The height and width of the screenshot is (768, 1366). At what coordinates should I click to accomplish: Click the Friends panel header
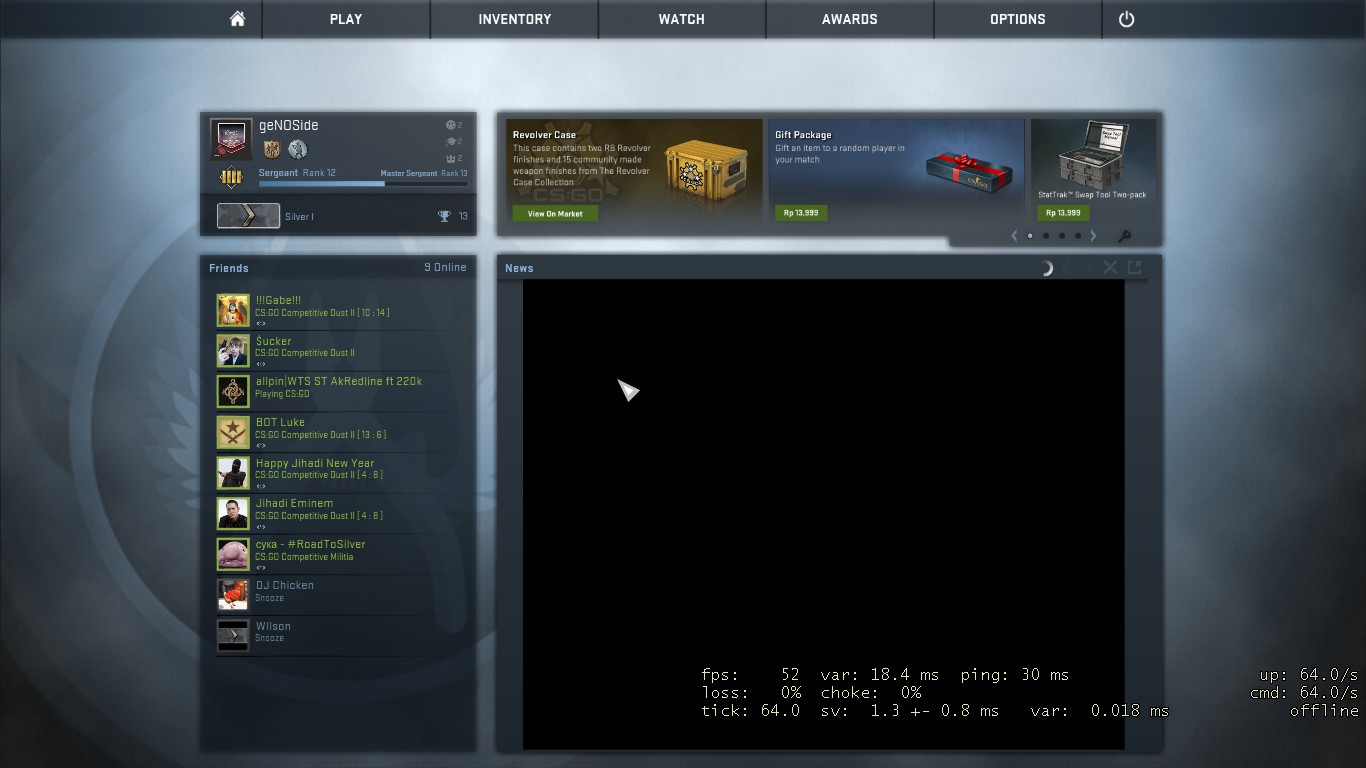[x=229, y=268]
